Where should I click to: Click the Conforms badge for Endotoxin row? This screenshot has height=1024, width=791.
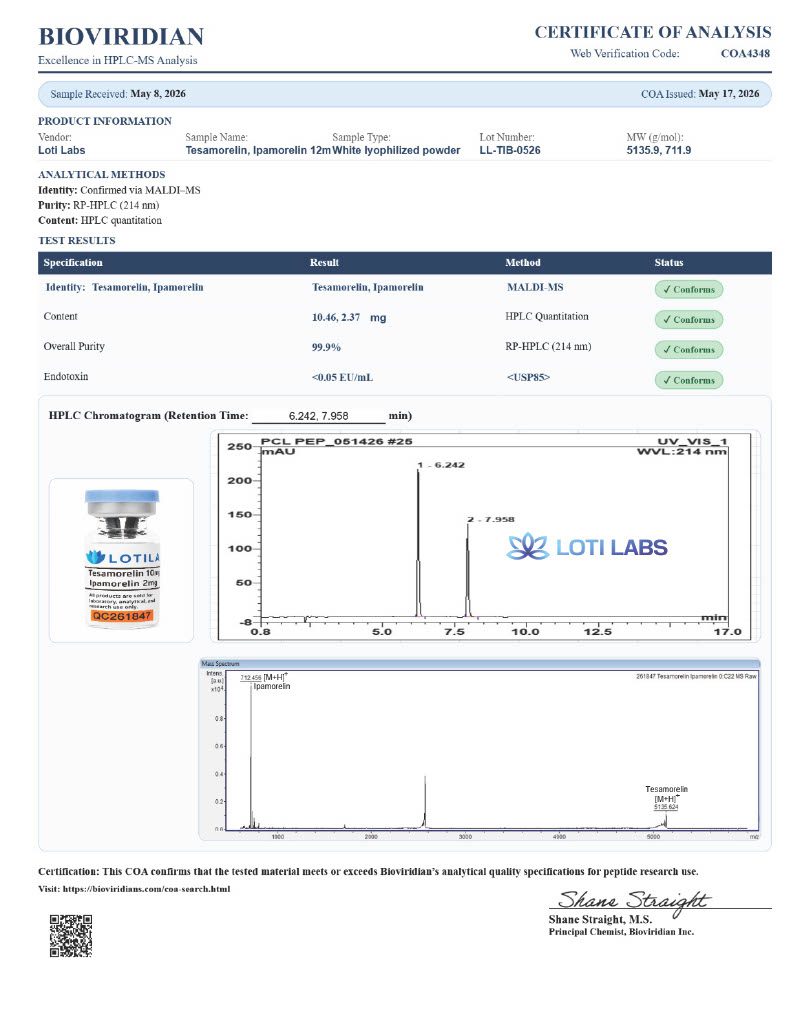coord(688,380)
